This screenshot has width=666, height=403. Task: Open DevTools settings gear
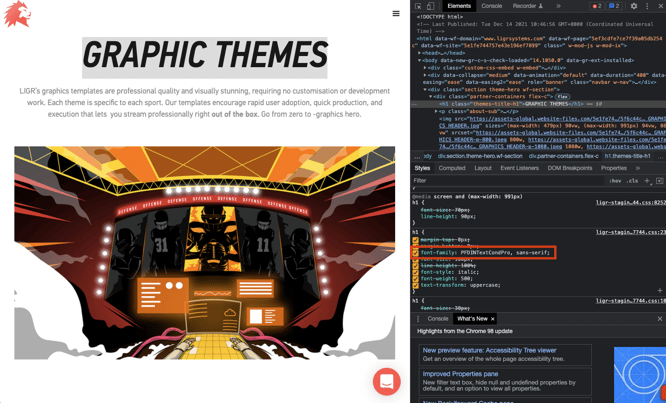(634, 6)
